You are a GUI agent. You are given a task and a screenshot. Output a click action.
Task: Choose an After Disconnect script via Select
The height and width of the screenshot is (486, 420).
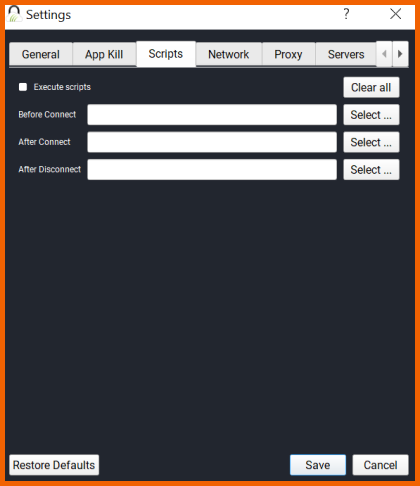pyautogui.click(x=371, y=169)
